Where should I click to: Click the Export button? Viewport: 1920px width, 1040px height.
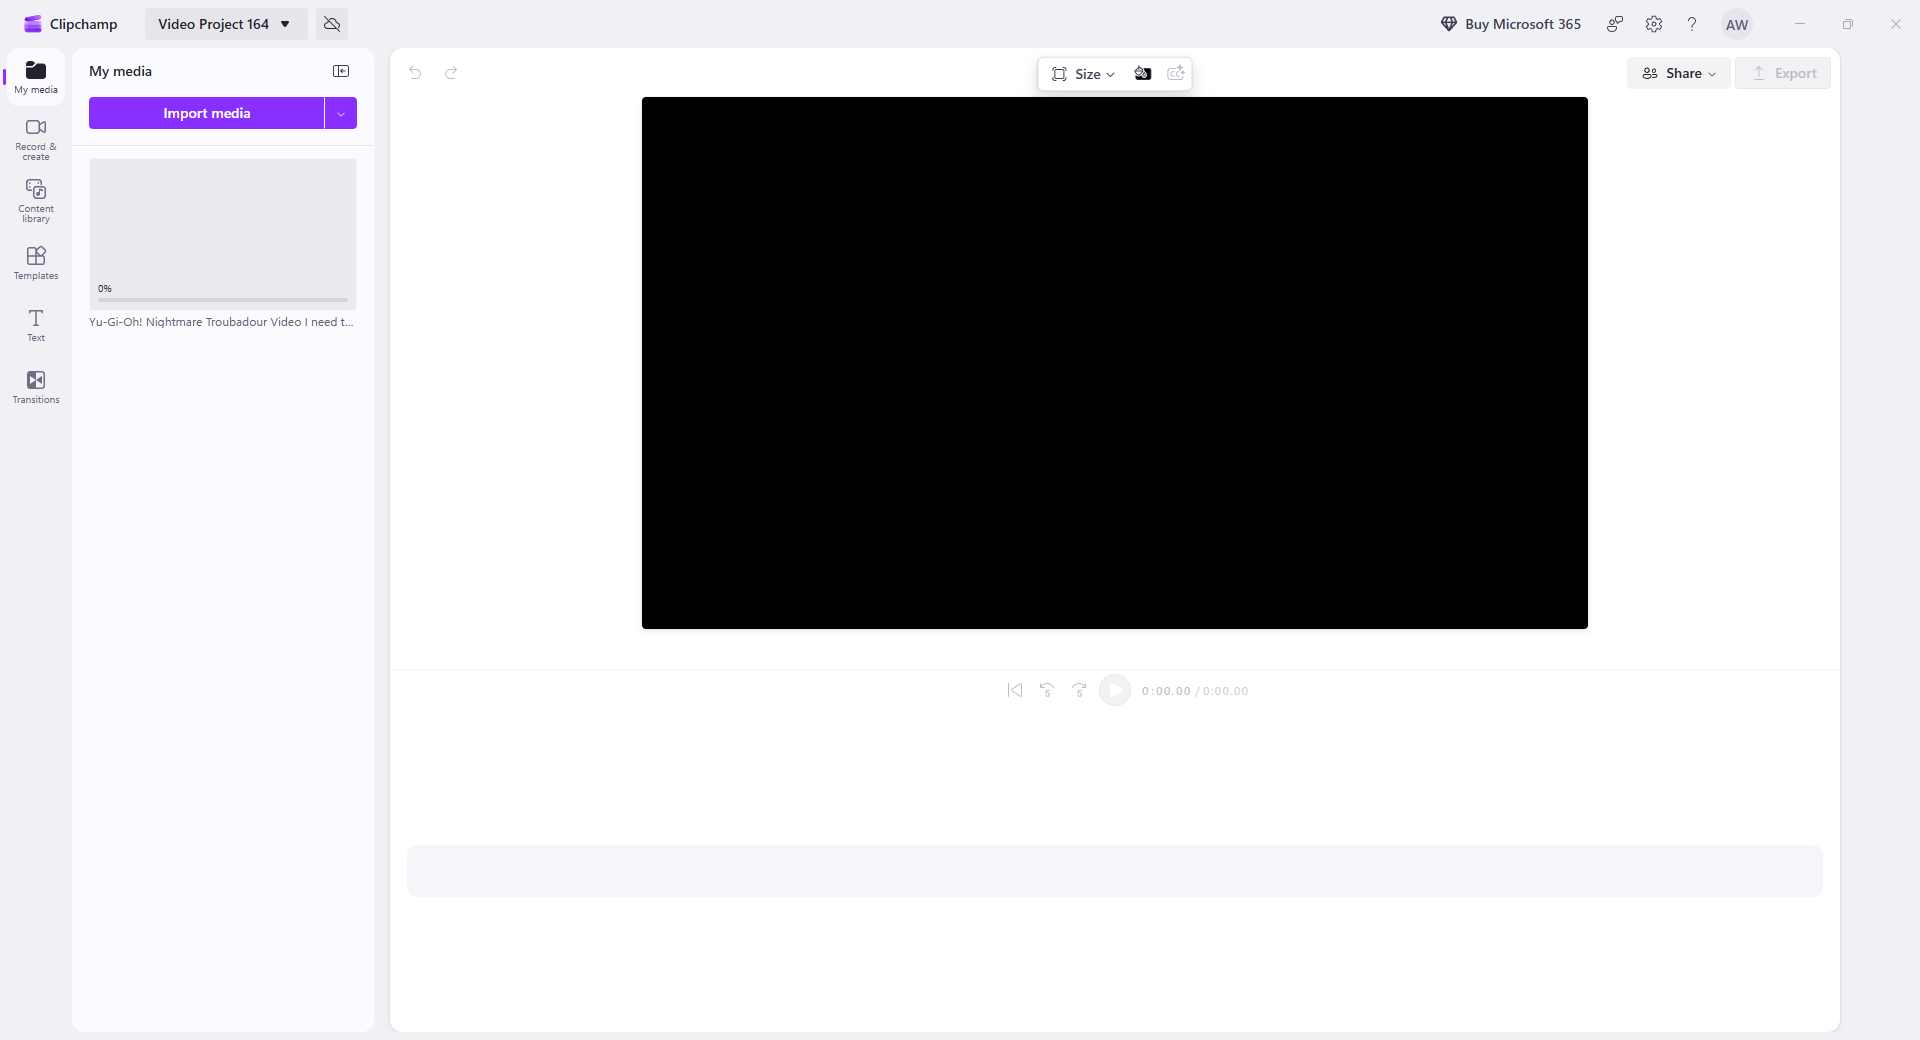1783,73
